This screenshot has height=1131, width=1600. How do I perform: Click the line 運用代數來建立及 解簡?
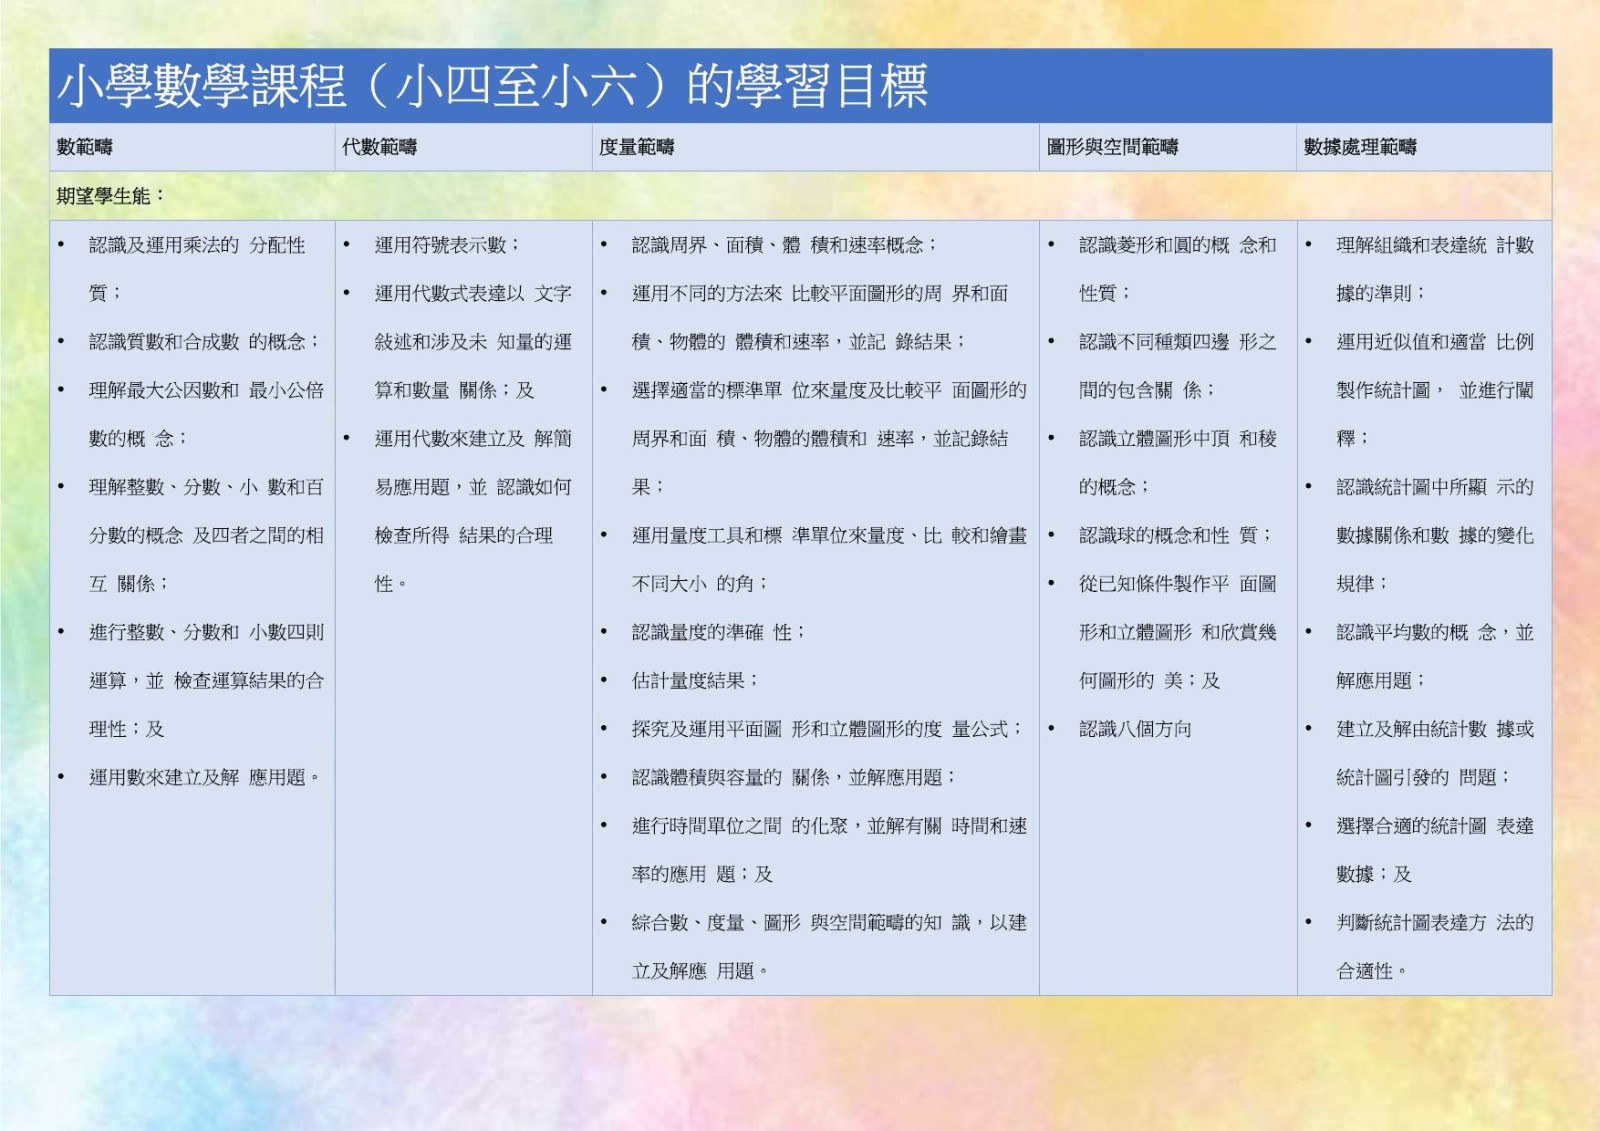tap(473, 438)
